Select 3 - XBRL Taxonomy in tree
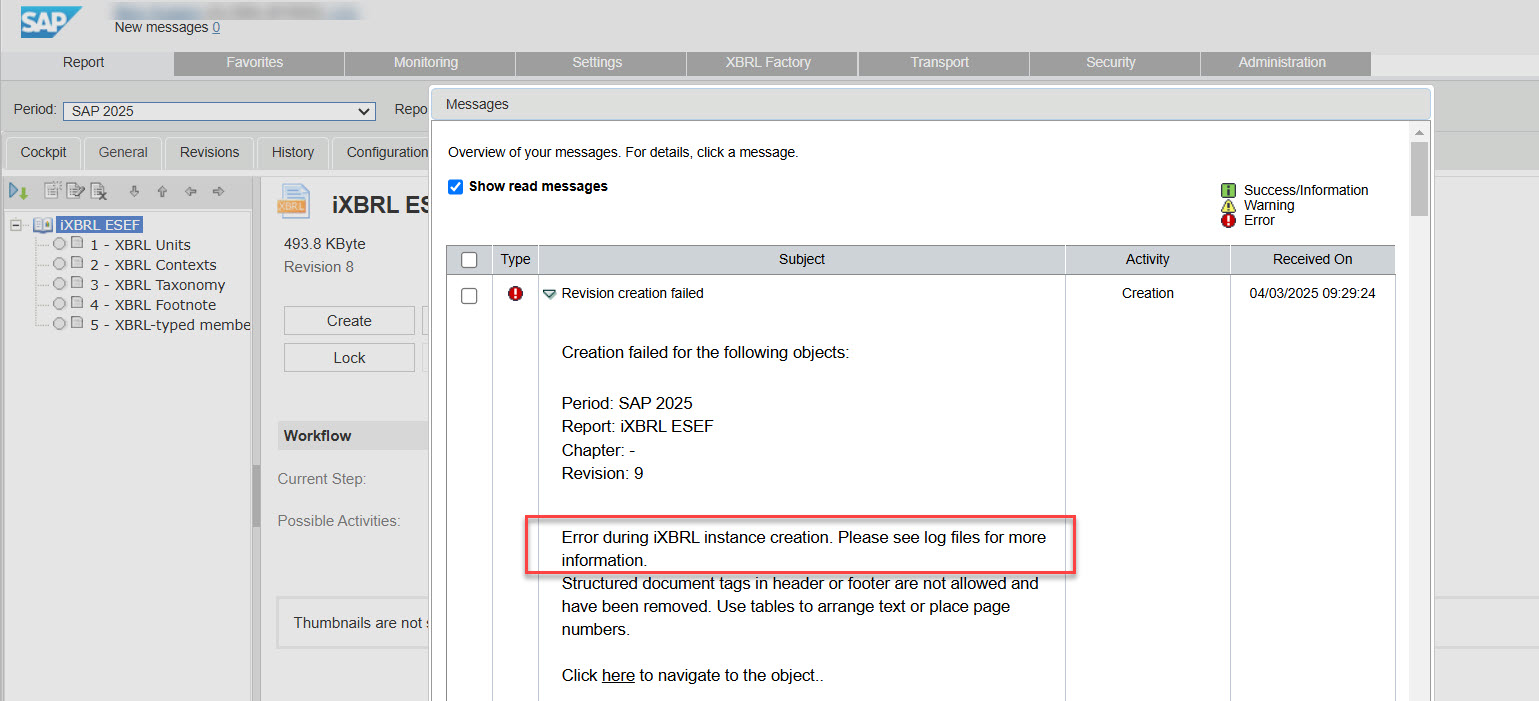Viewport: 1539px width, 701px height. coord(158,284)
